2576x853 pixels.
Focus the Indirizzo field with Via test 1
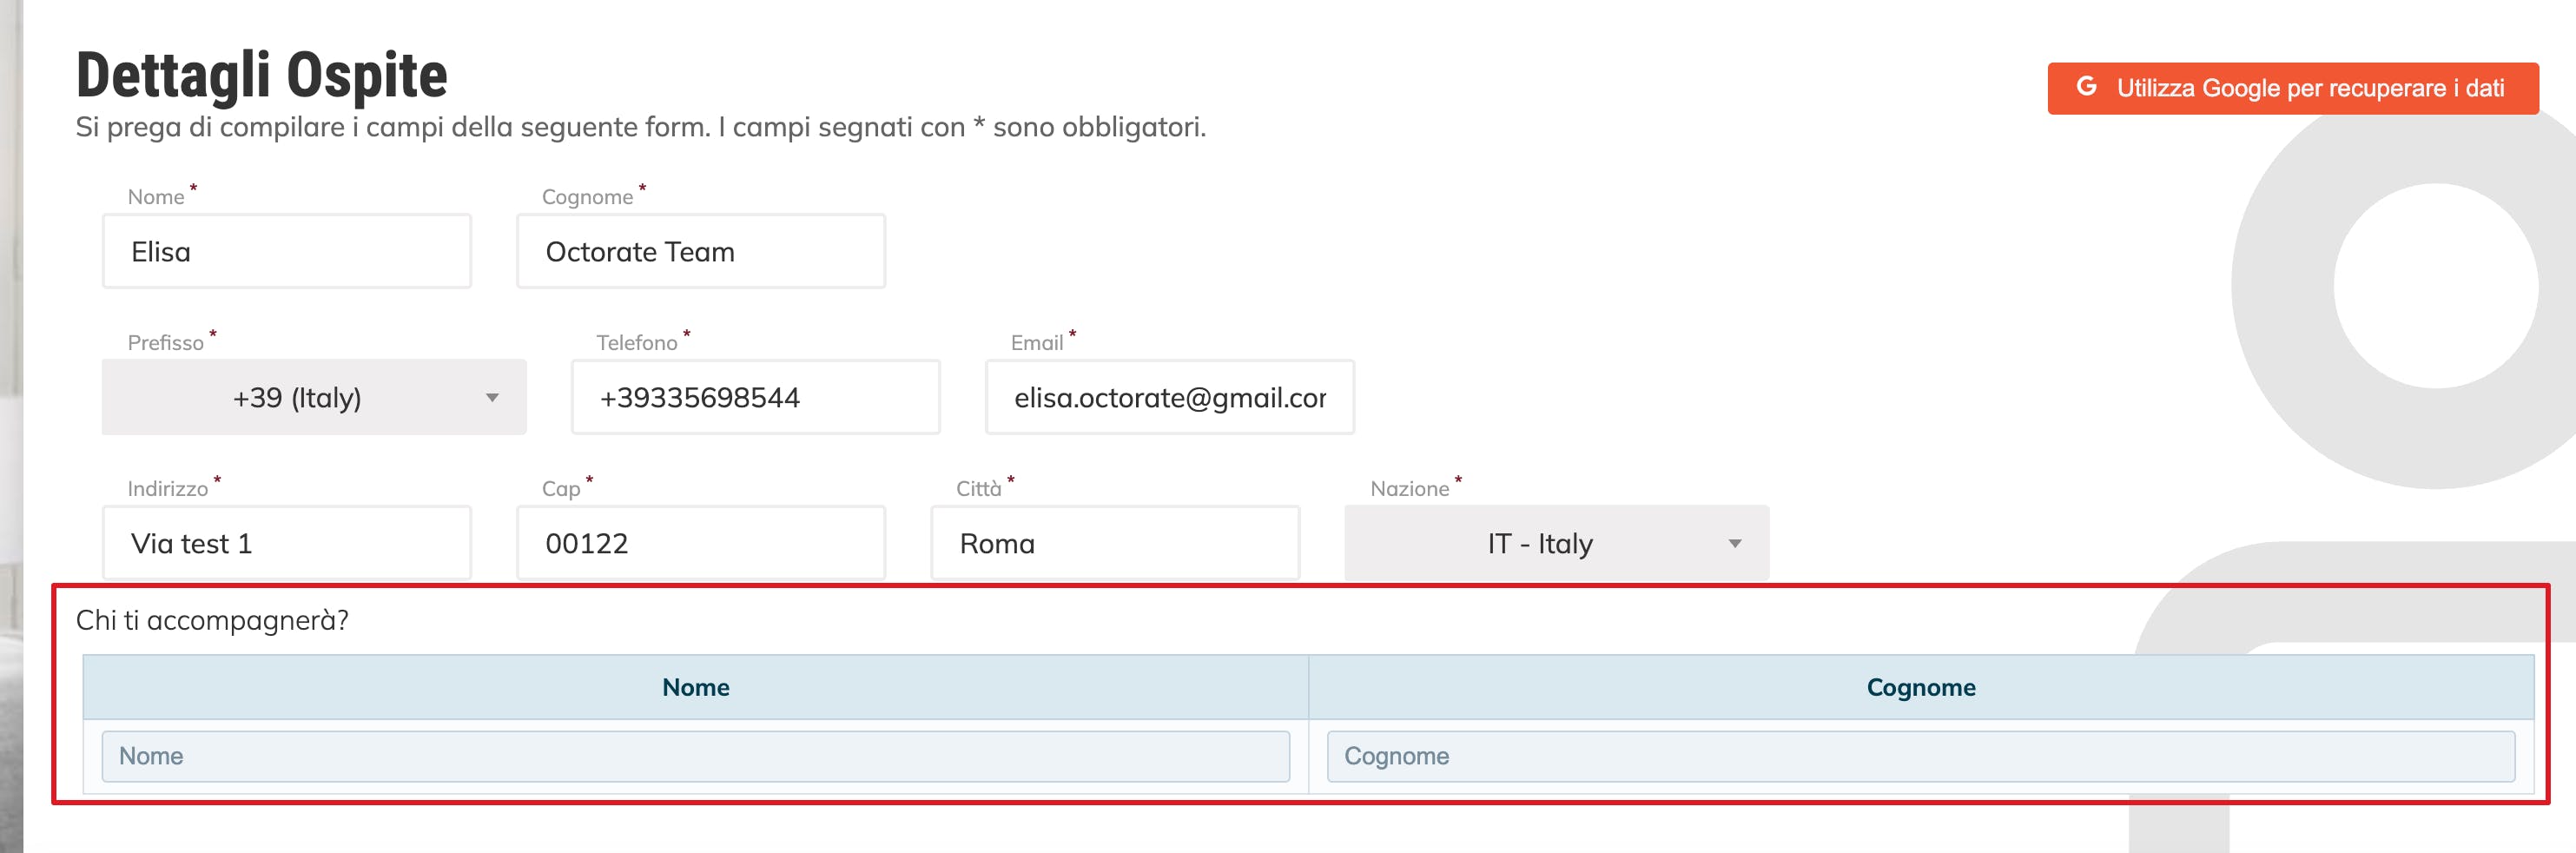286,544
